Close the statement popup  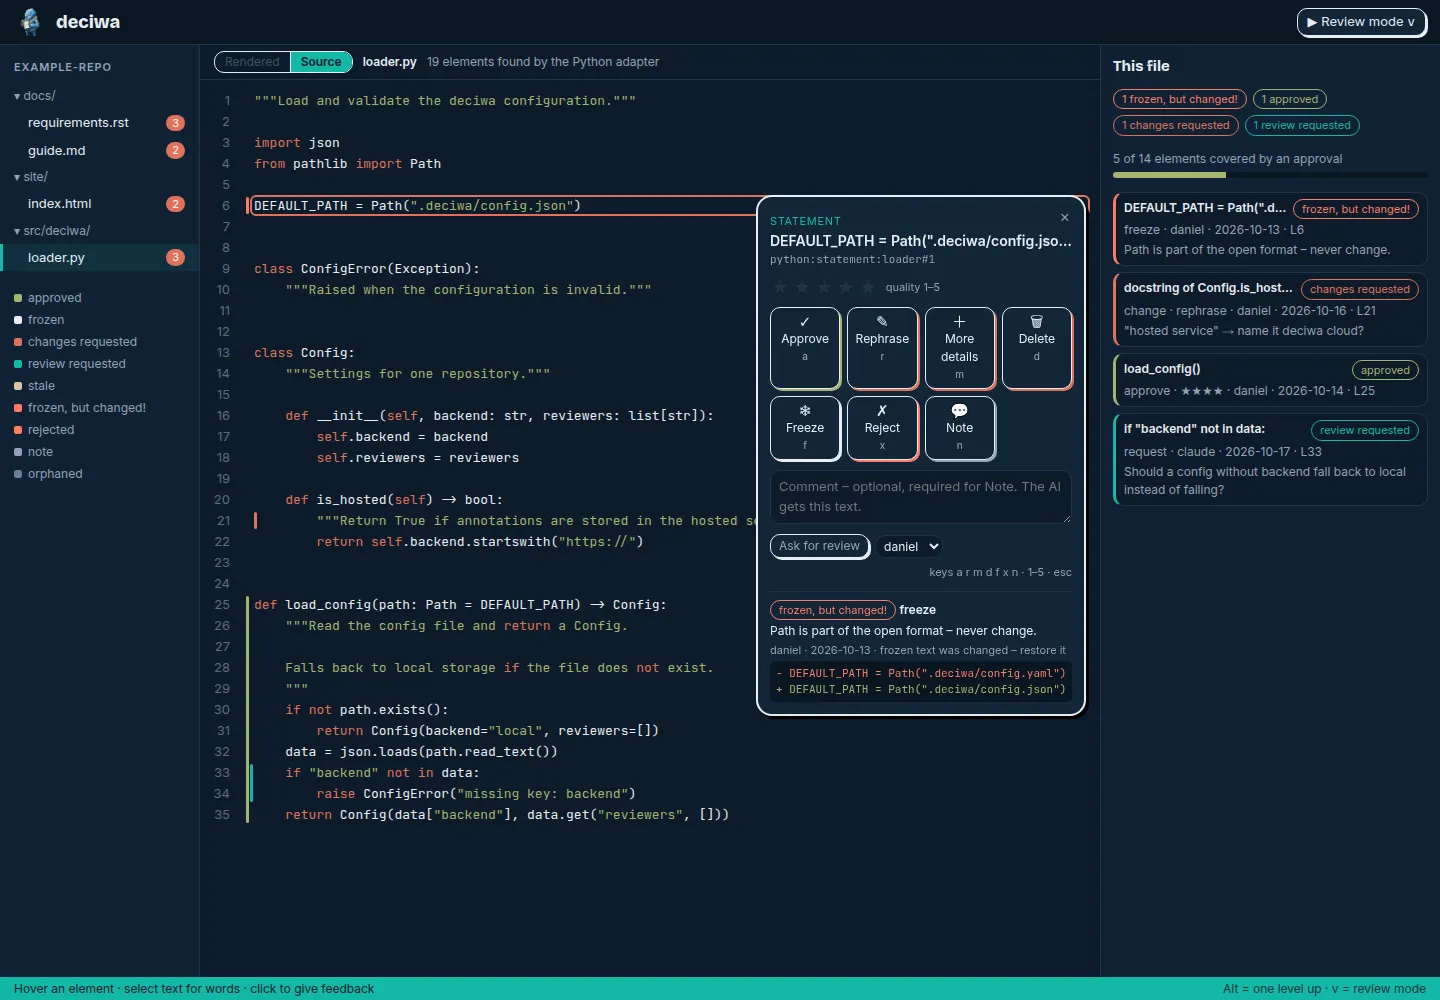point(1064,217)
